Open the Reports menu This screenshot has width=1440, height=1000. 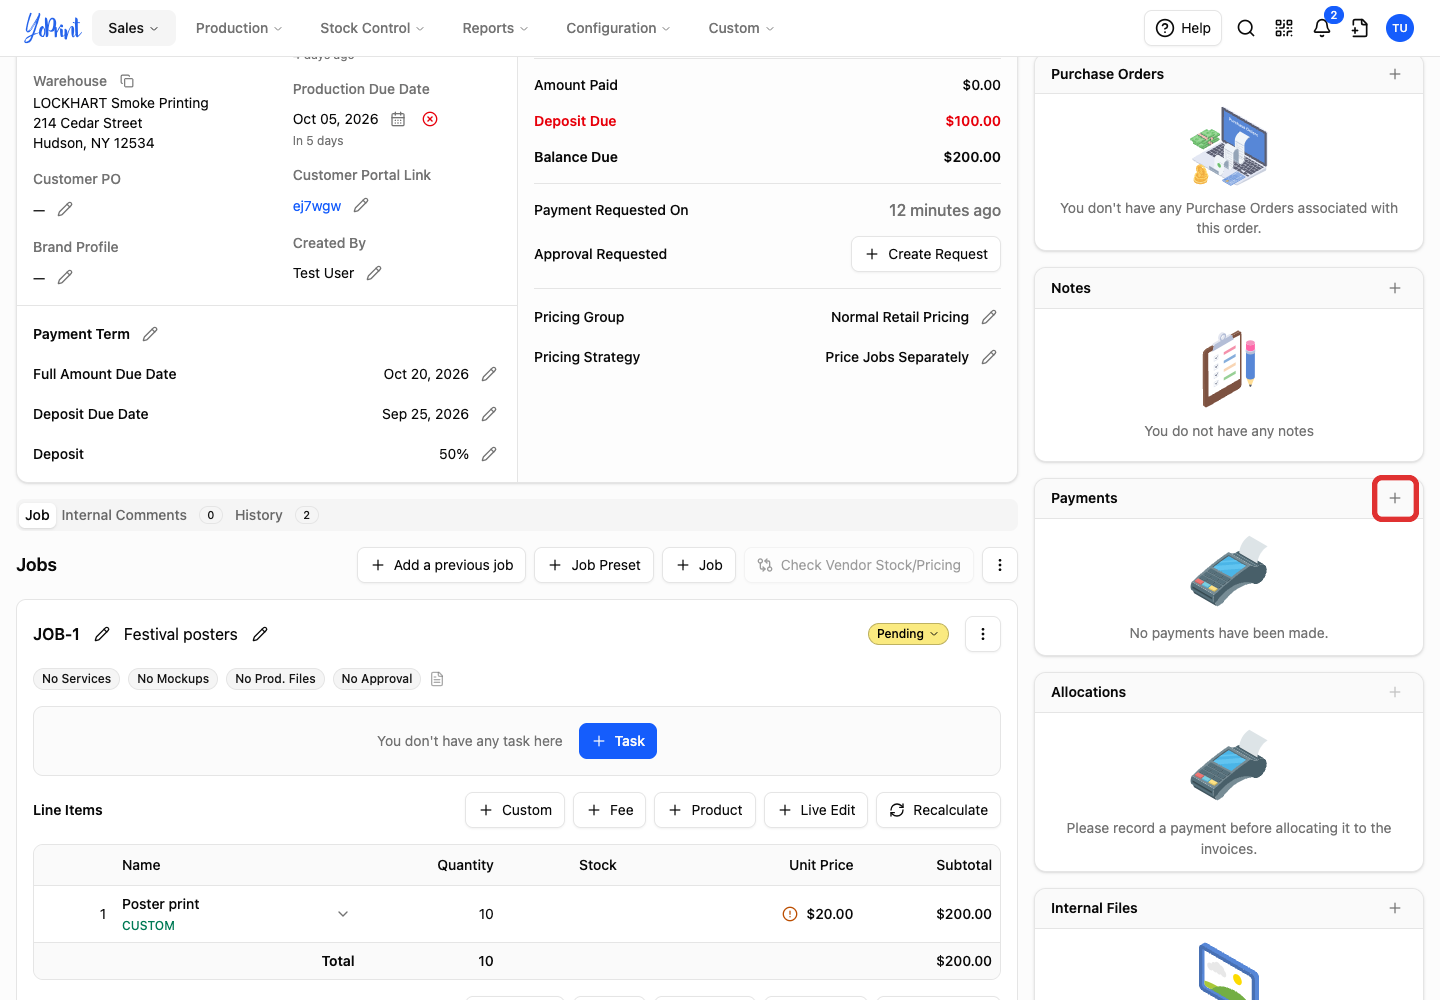pos(495,28)
